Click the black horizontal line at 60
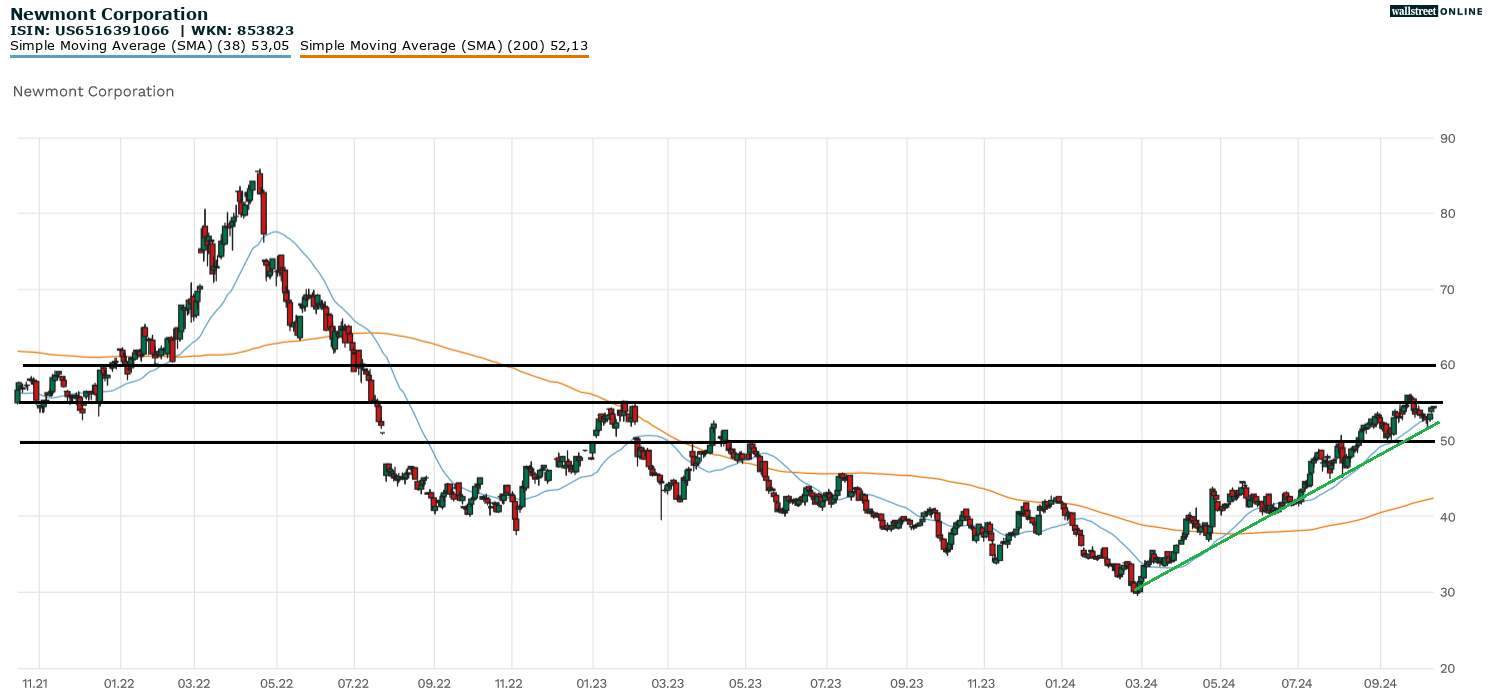1490x689 pixels. click(800, 365)
